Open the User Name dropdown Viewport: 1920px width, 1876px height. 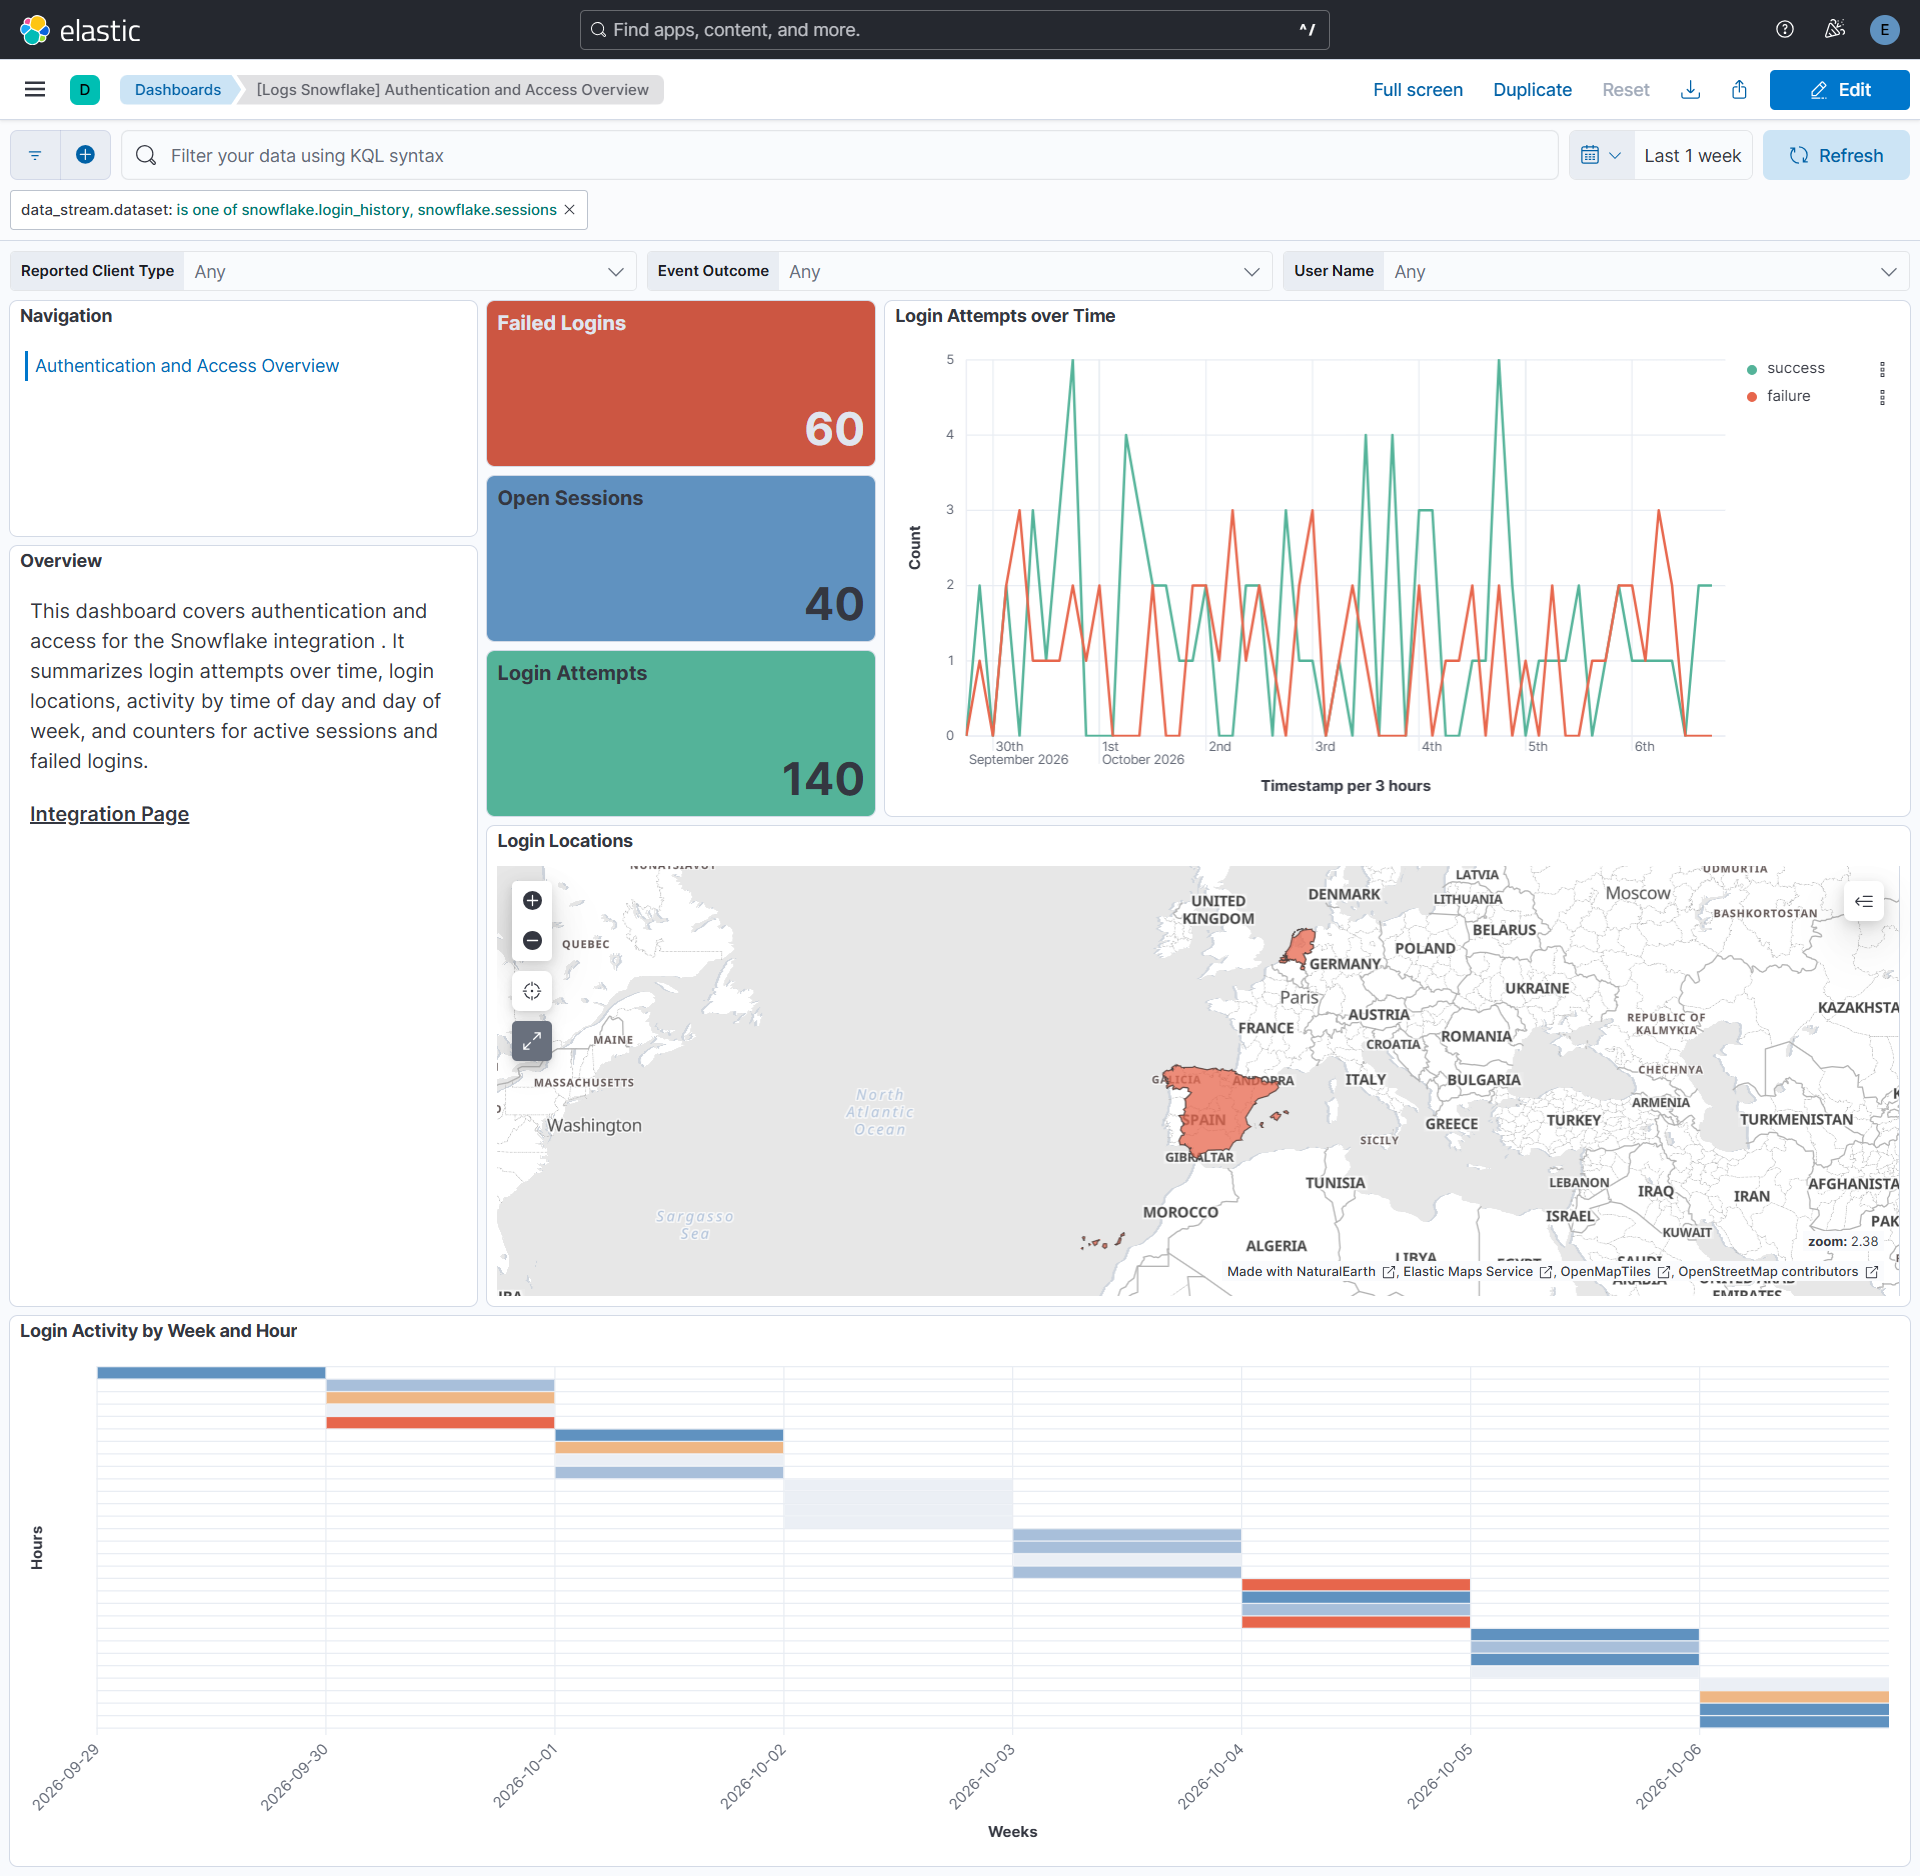tap(1646, 271)
